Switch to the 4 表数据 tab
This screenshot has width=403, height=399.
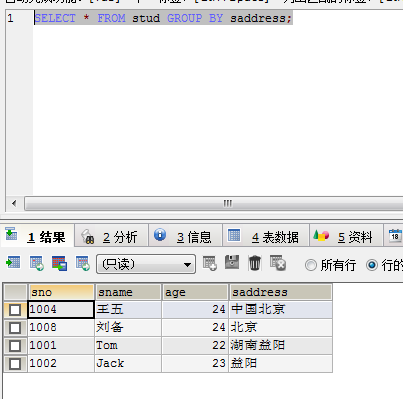tap(266, 237)
